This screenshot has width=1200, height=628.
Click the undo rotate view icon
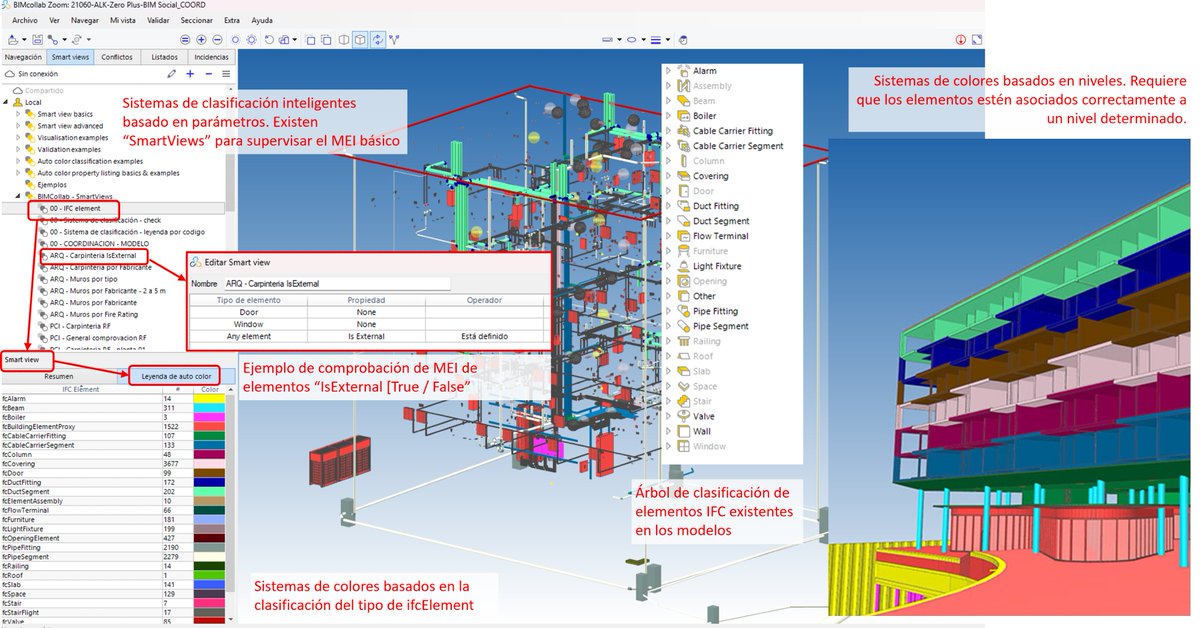pos(269,40)
